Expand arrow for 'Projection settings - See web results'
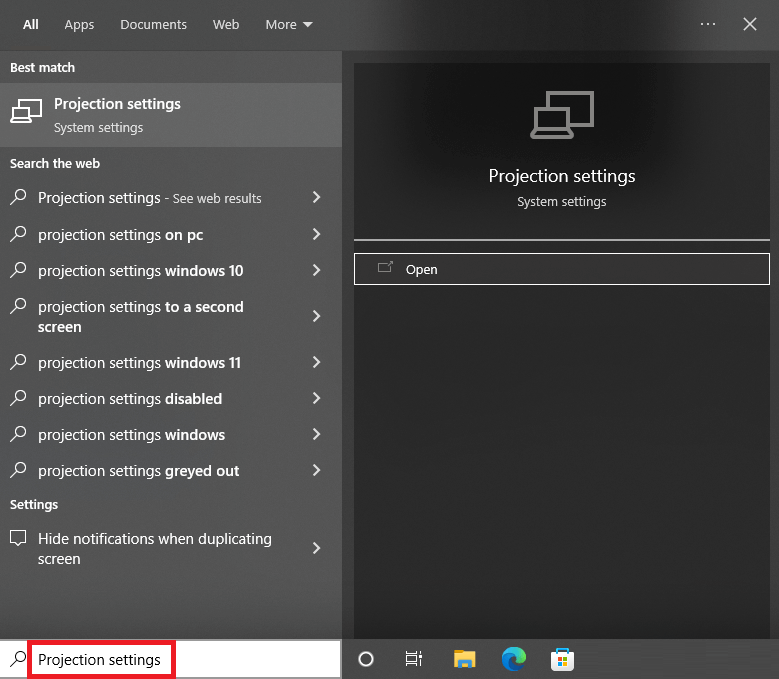This screenshot has width=779, height=679. click(x=316, y=197)
